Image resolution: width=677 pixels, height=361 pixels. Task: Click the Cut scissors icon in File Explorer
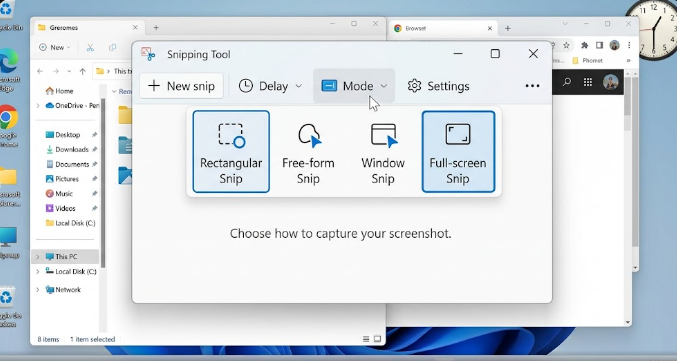point(90,48)
